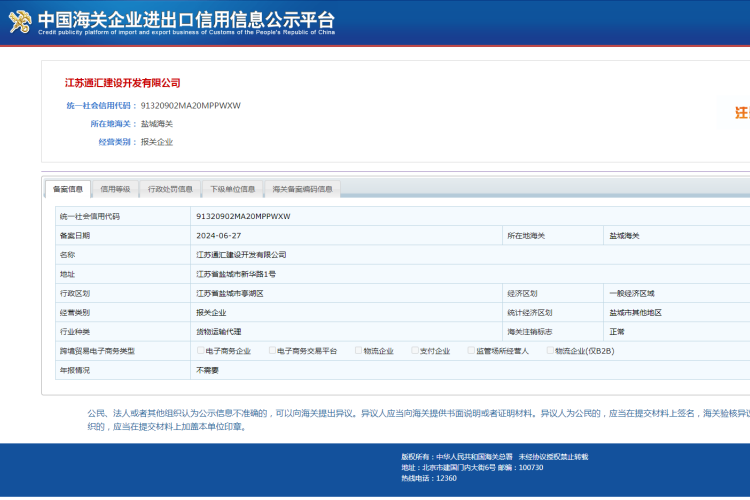
Task: Check the 物流企业 checkbox
Action: (359, 351)
